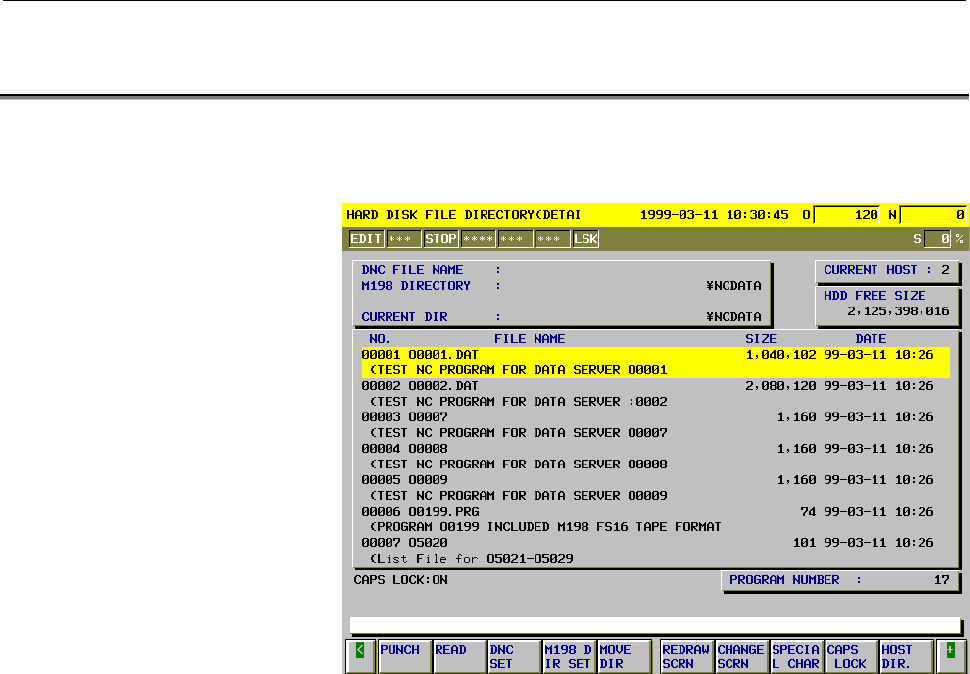Open the HOST DIR. soft key

[906, 656]
